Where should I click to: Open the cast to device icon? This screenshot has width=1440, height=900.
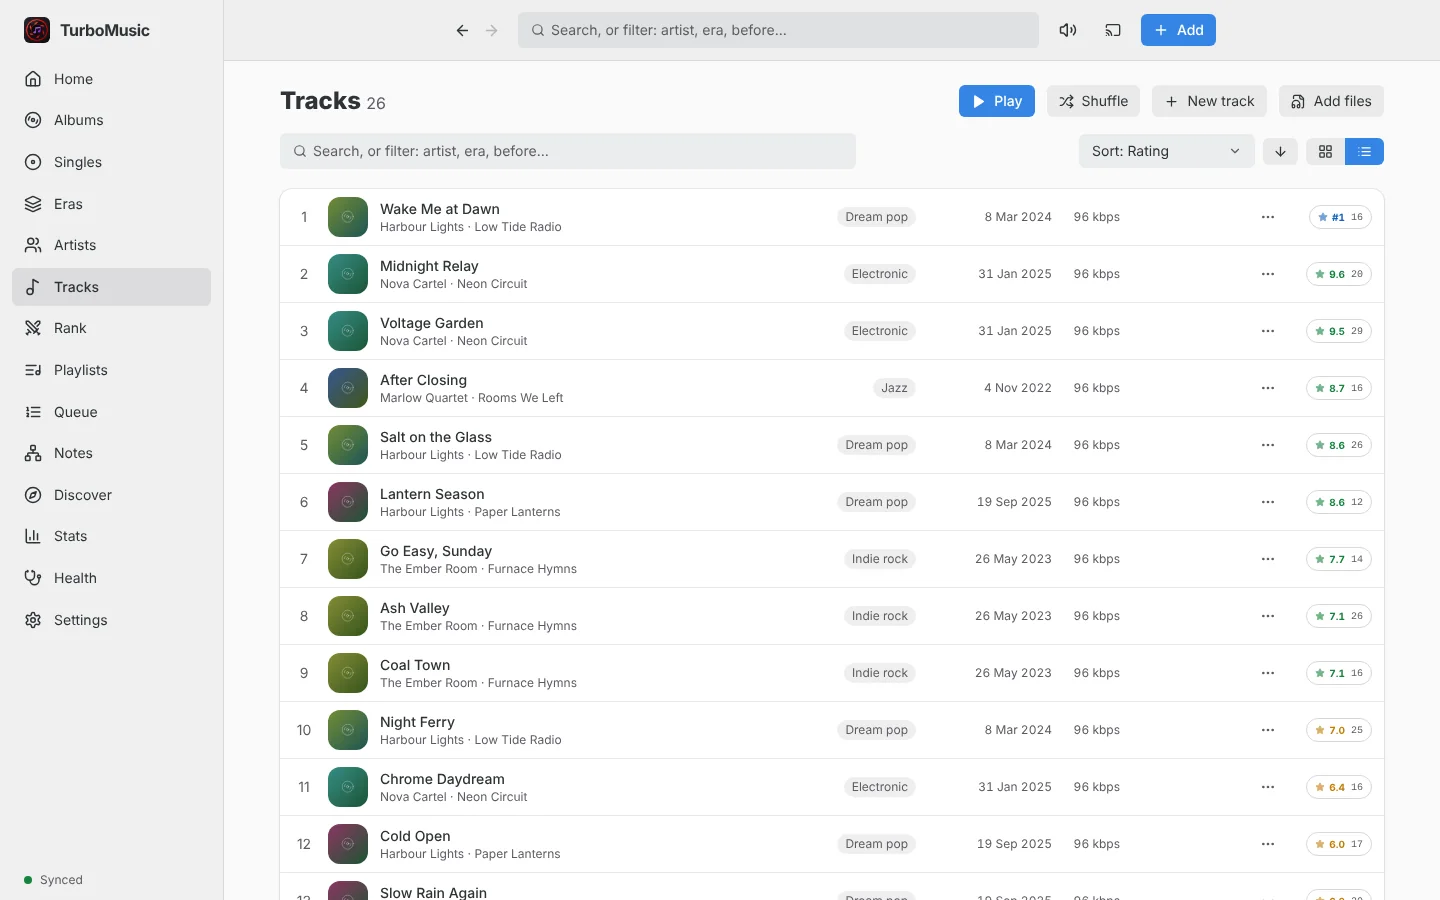(1113, 30)
